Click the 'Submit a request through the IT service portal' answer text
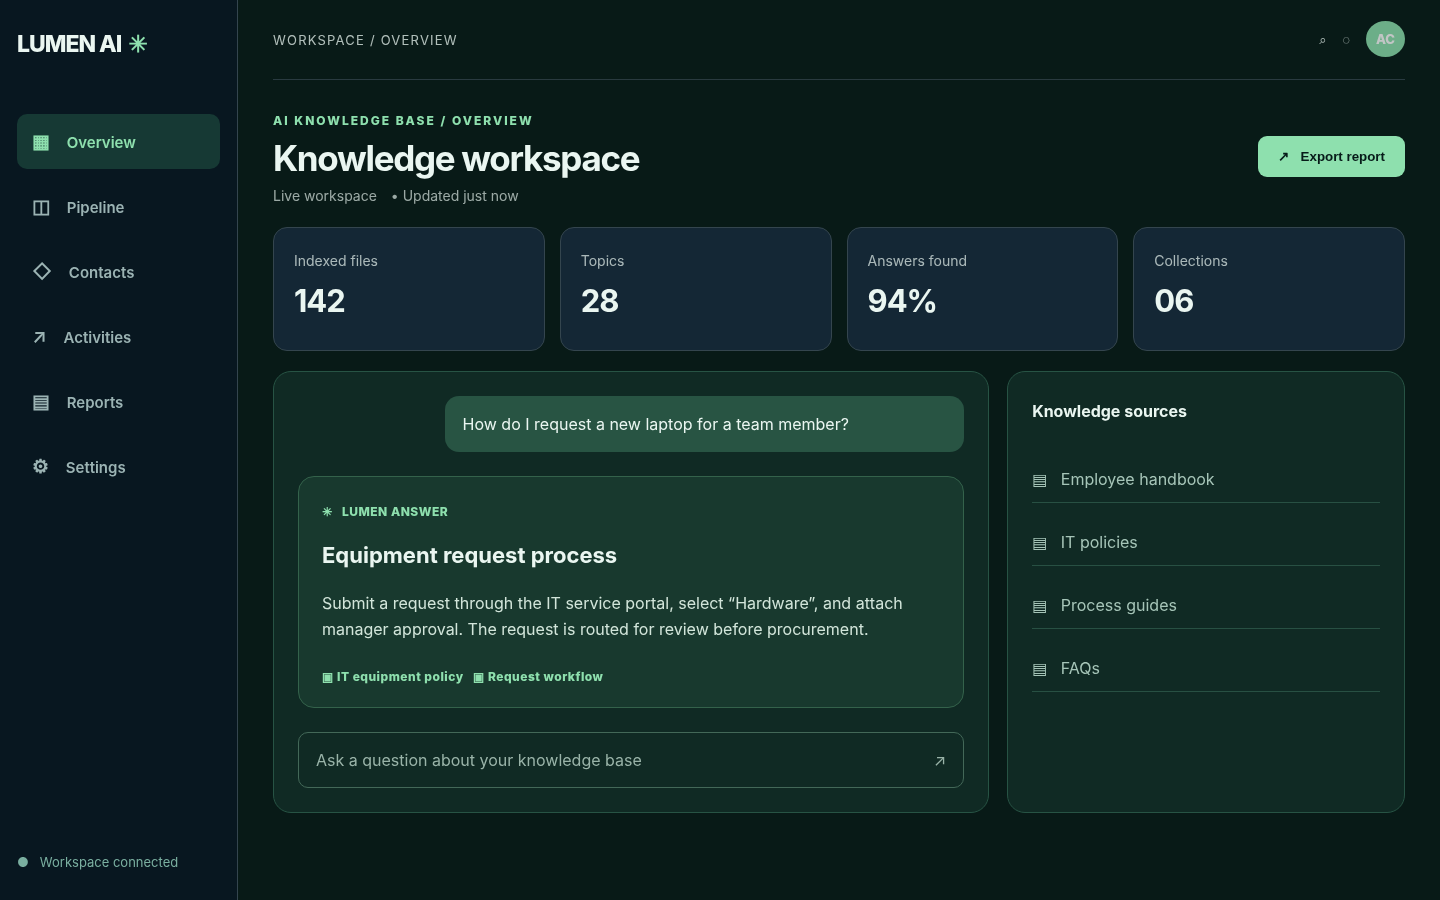 [x=612, y=616]
